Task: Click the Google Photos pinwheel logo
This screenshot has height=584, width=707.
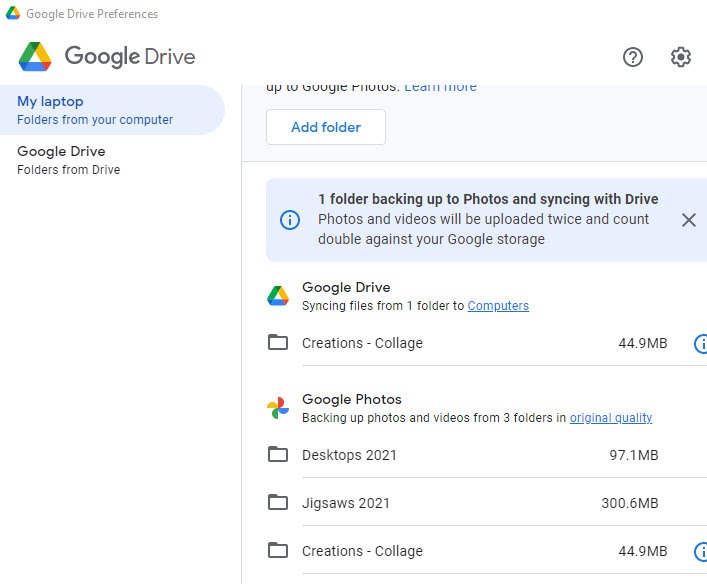Action: click(278, 408)
